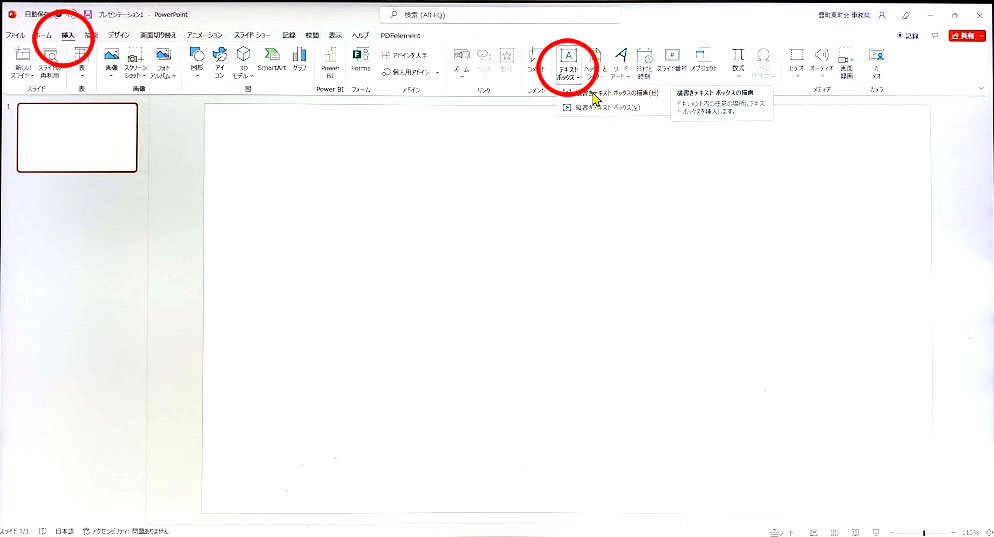Click the 記録 record button near Share
Viewport: 994px width, 537px height.
908,36
